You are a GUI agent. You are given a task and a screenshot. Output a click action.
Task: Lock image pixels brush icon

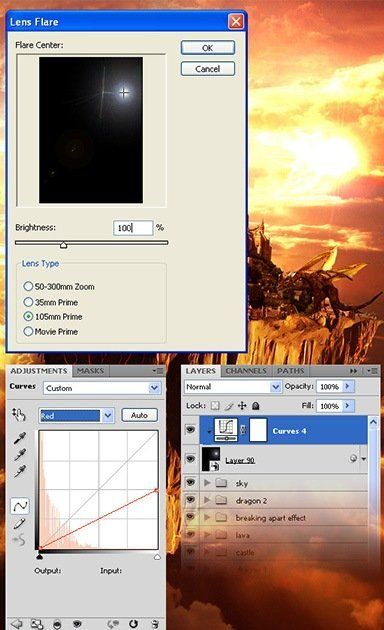point(229,406)
